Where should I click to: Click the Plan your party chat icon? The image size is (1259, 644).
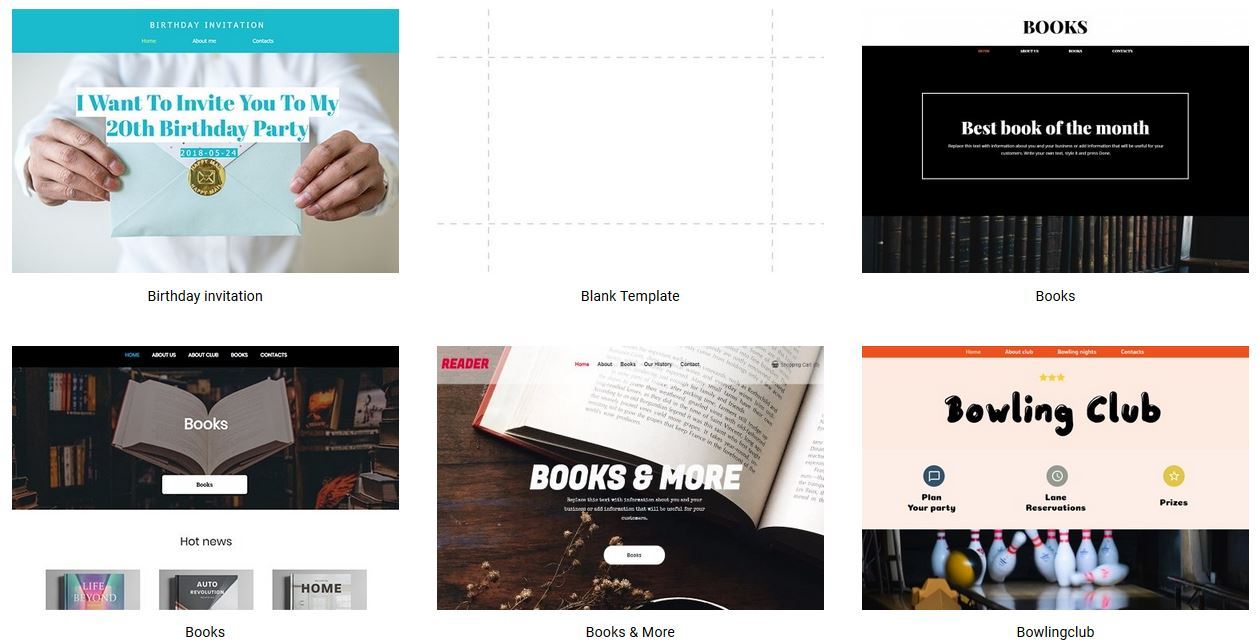933,476
